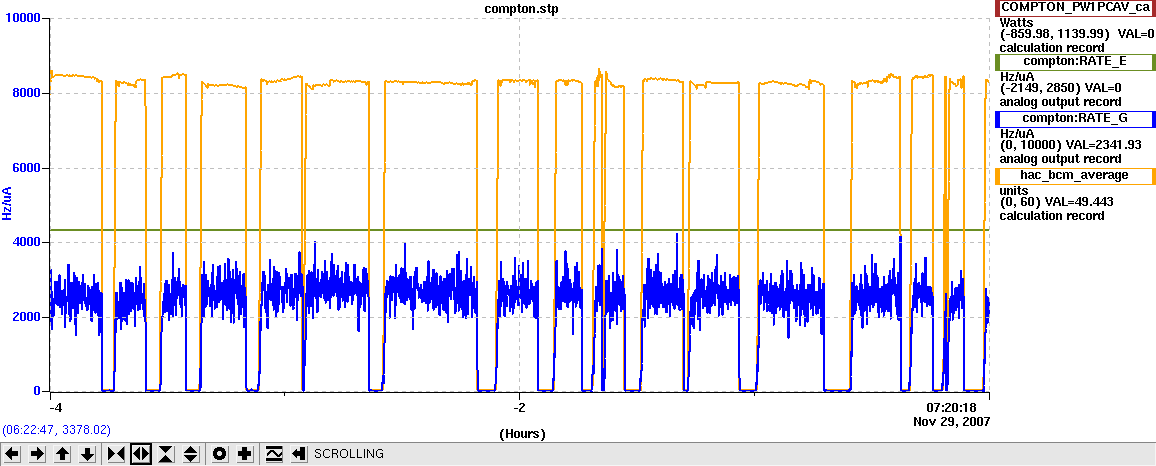Click the arrow-to-bar scroll mode icon
The width and height of the screenshot is (1156, 466).
point(298,454)
